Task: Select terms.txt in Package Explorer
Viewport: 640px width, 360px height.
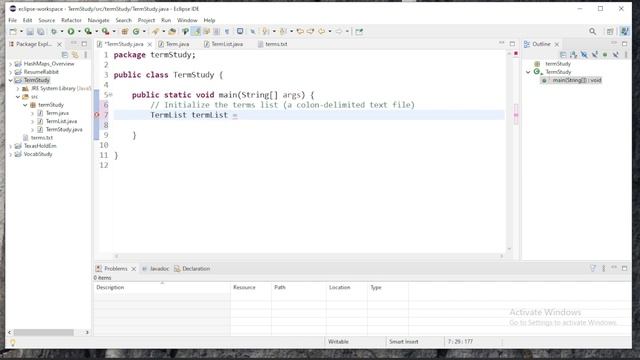Action: pyautogui.click(x=42, y=138)
